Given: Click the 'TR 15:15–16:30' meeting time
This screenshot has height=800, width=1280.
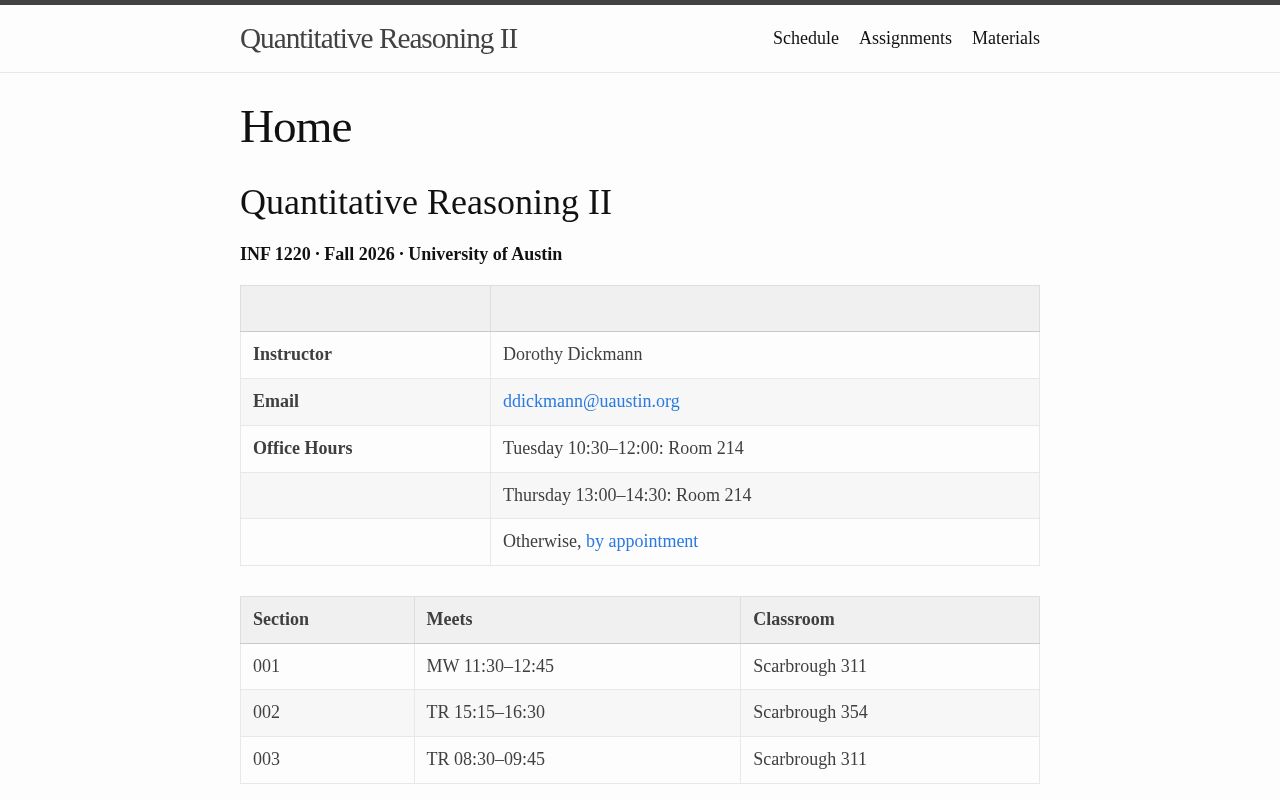Looking at the screenshot, I should pyautogui.click(x=486, y=712).
